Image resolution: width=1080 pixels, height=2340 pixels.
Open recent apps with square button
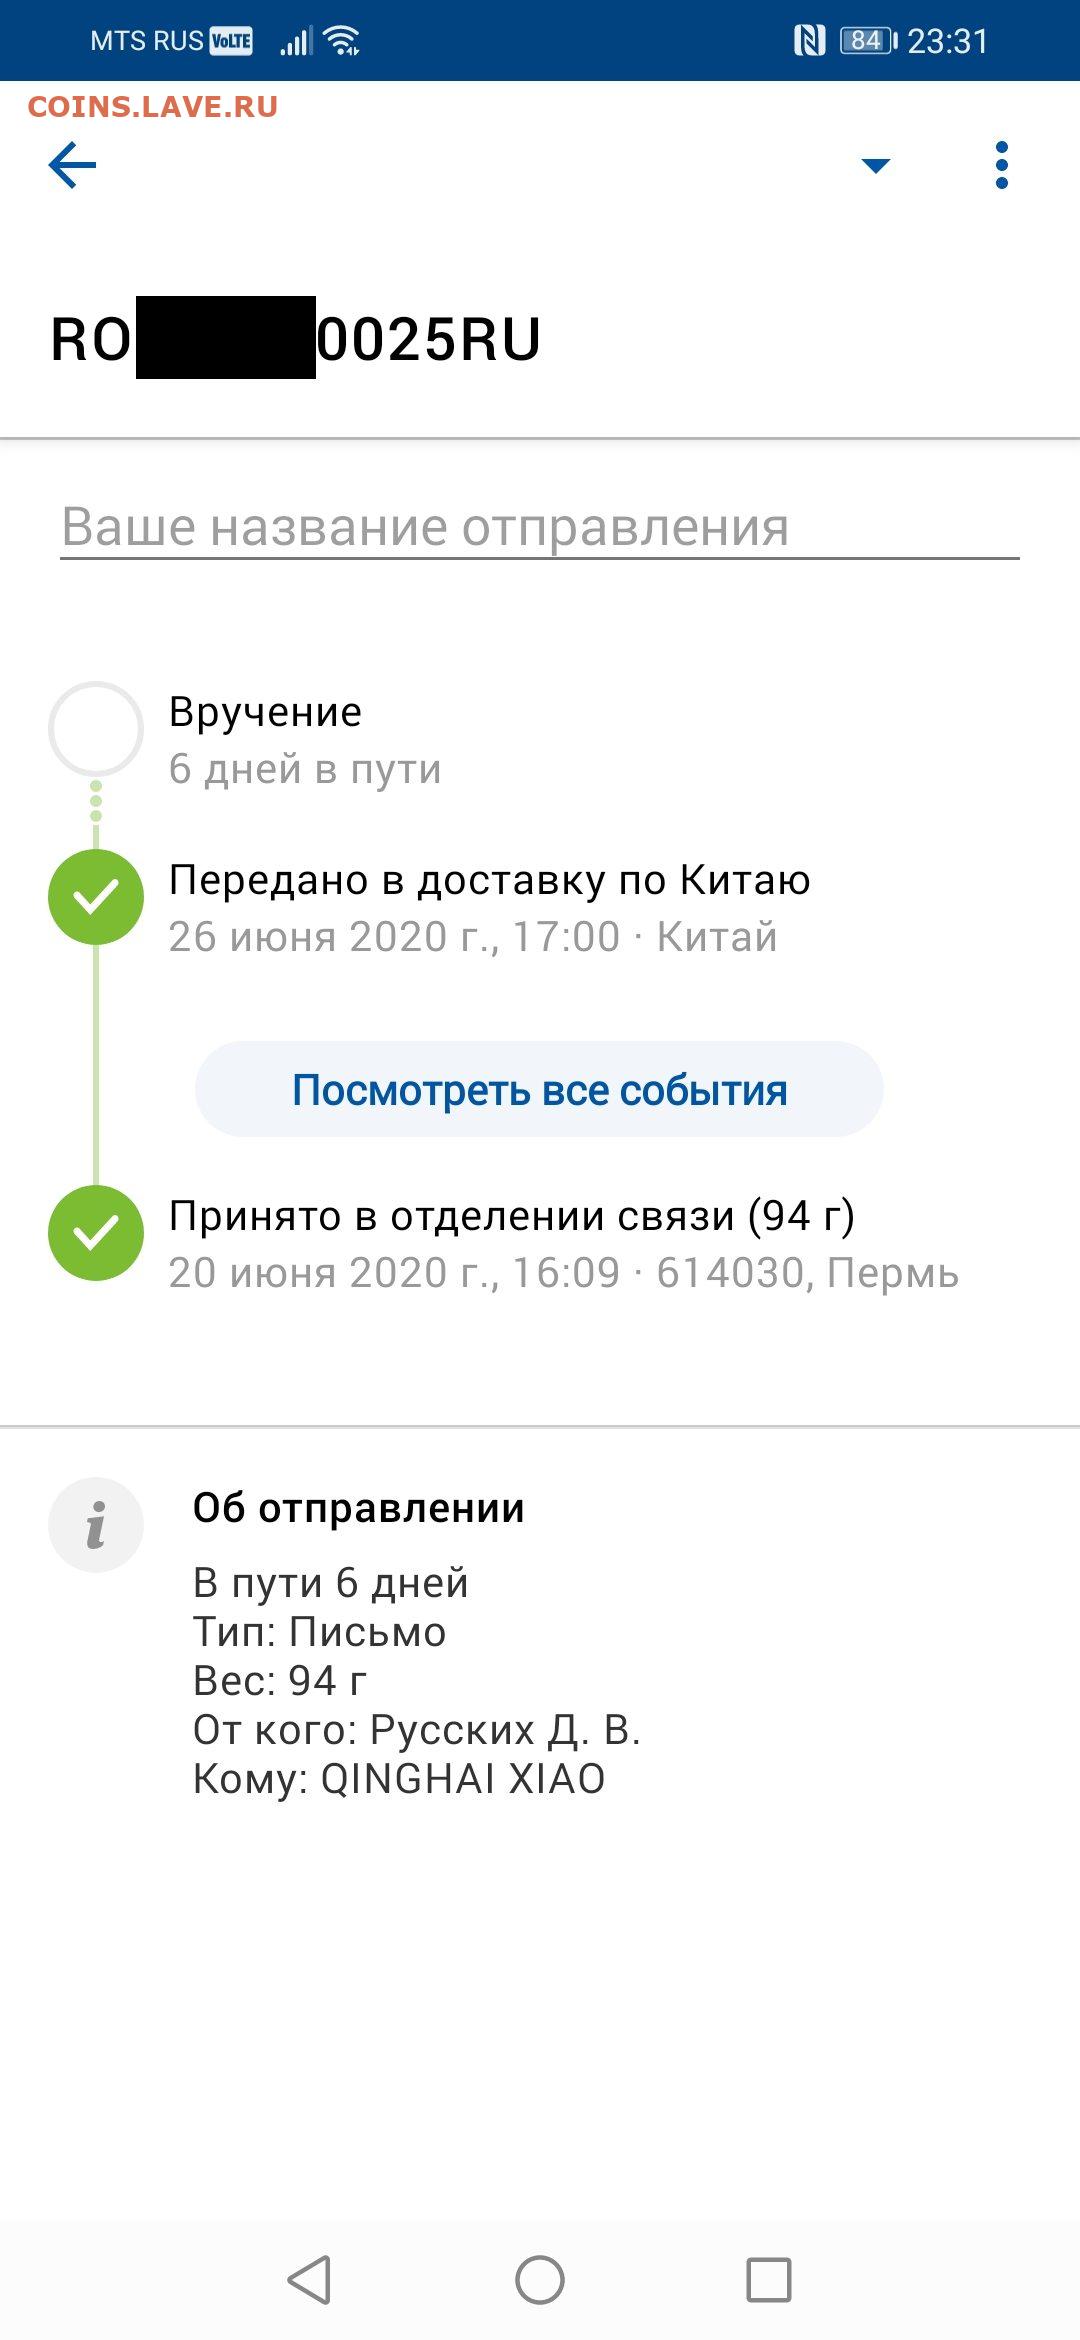pyautogui.click(x=768, y=2280)
